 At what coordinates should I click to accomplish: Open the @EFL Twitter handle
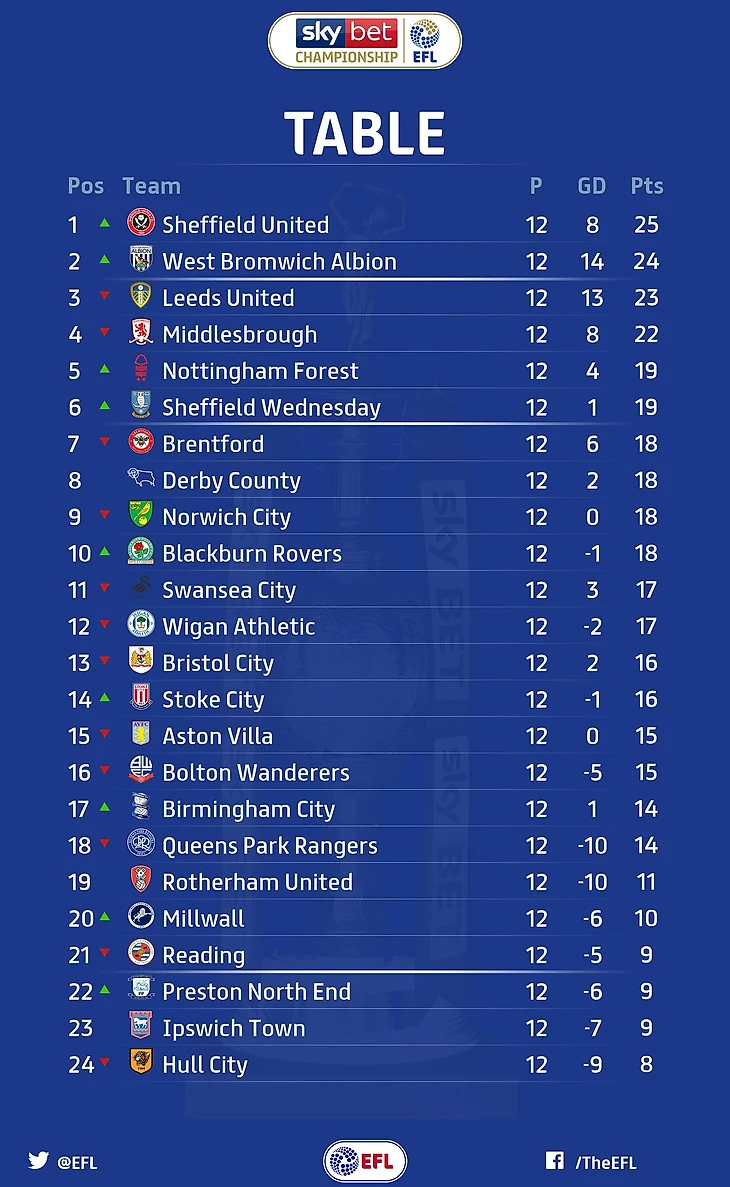click(77, 1163)
